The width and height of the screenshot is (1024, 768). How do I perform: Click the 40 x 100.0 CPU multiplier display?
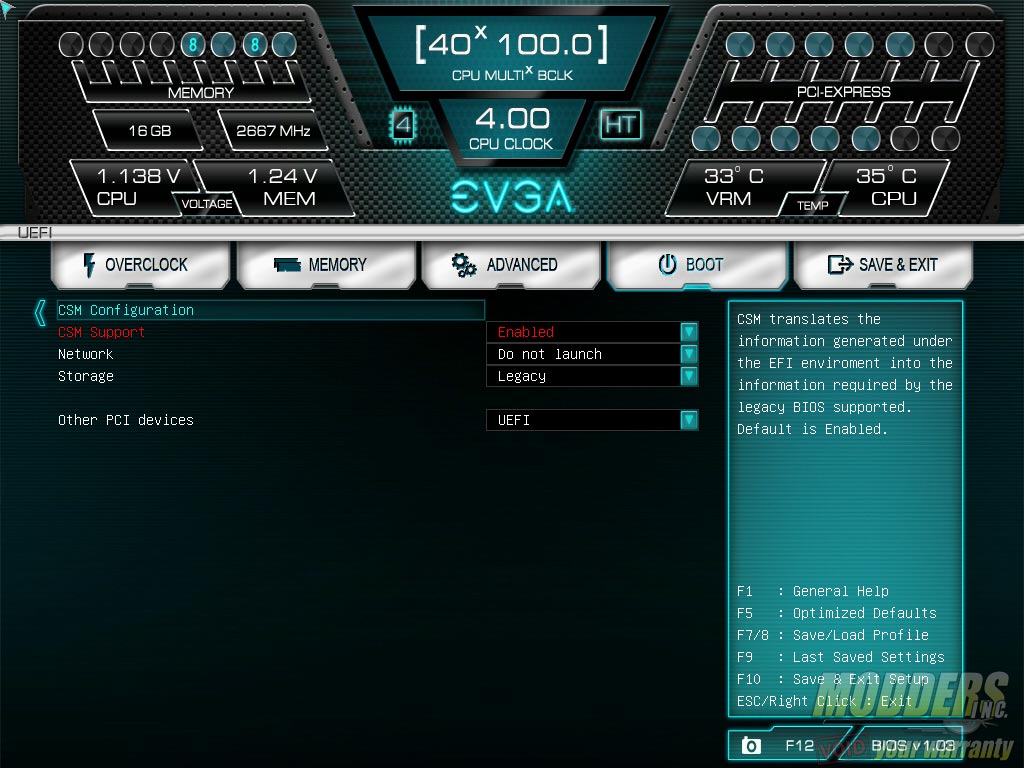click(511, 54)
